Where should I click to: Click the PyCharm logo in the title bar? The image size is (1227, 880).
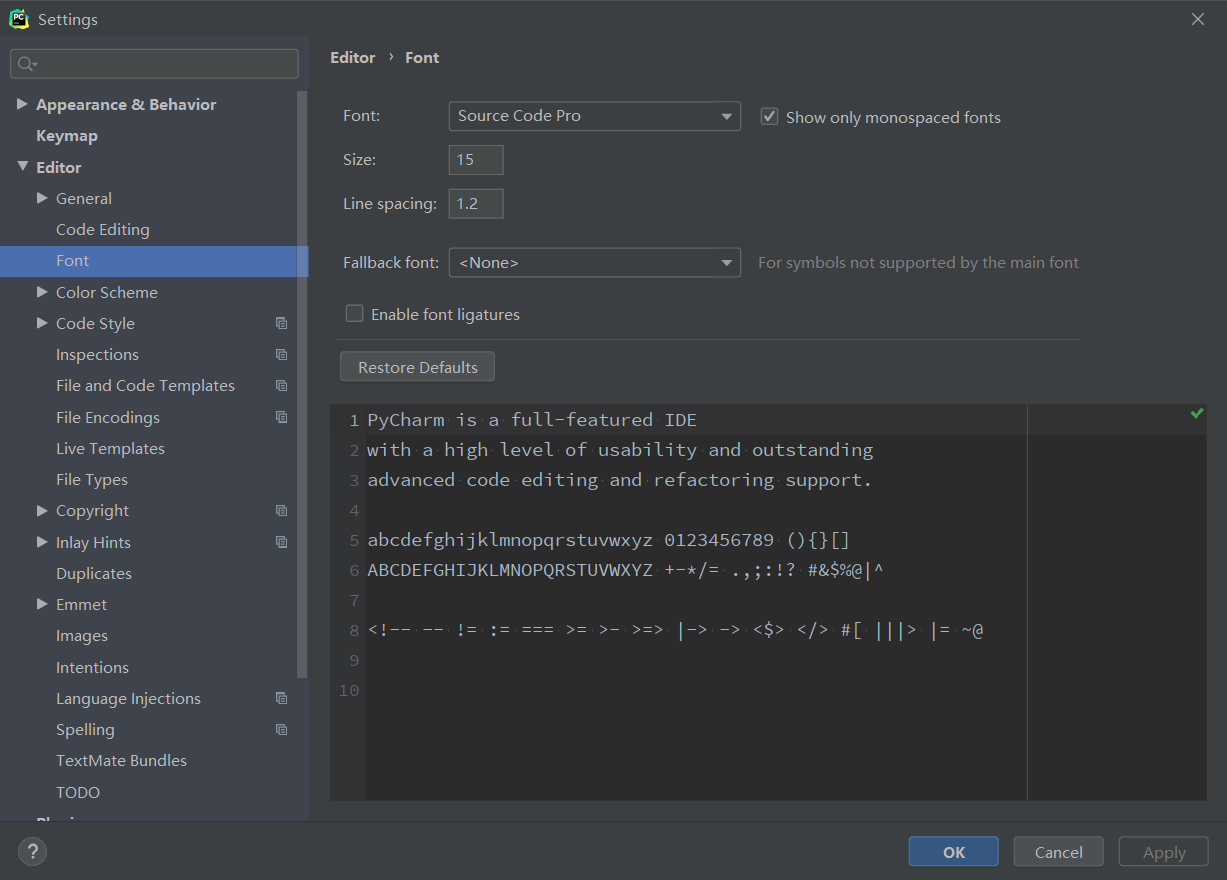pos(19,19)
